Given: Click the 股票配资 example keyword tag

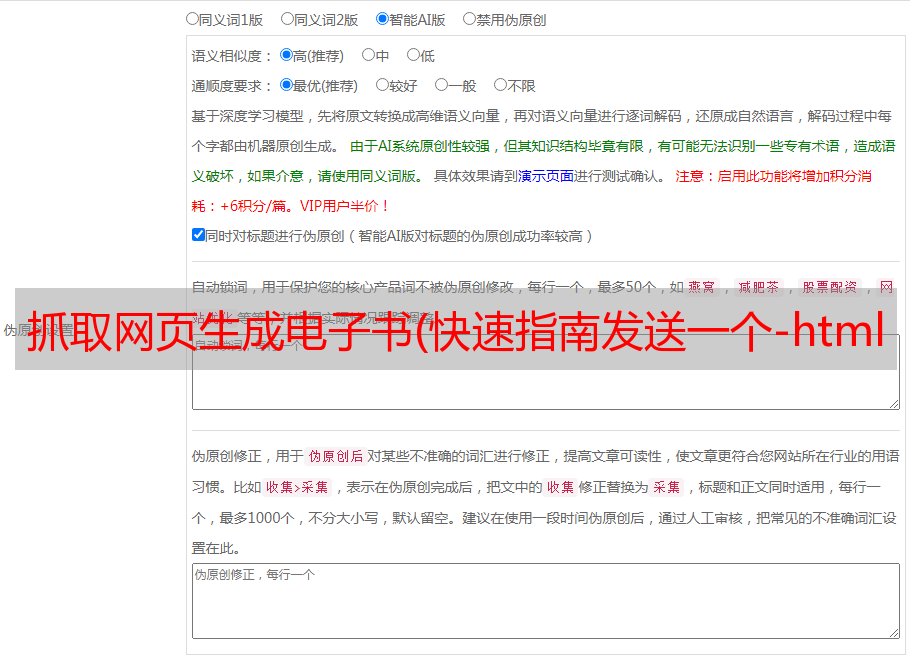Looking at the screenshot, I should tap(829, 287).
